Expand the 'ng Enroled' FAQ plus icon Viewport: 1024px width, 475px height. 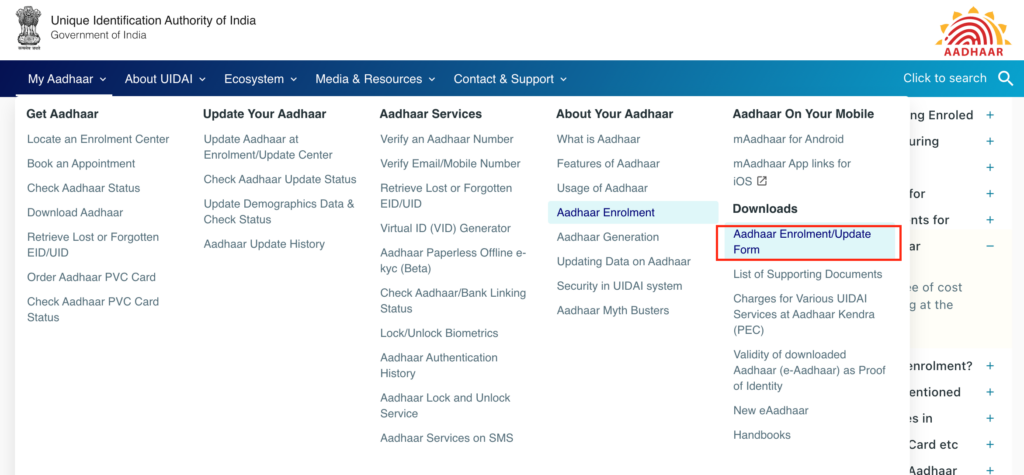[x=990, y=115]
